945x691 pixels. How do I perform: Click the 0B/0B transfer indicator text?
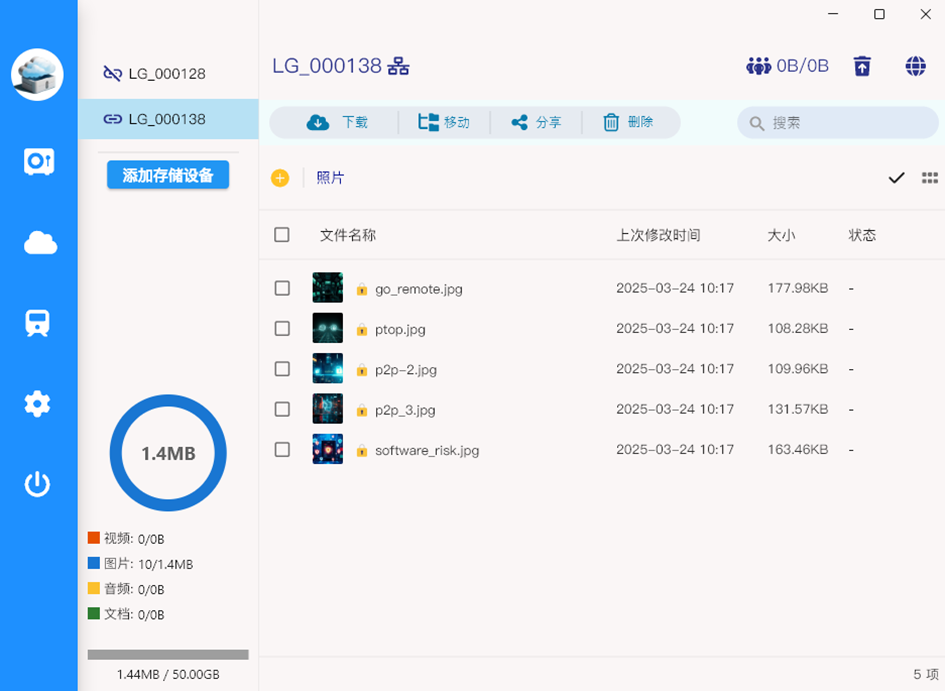point(803,66)
